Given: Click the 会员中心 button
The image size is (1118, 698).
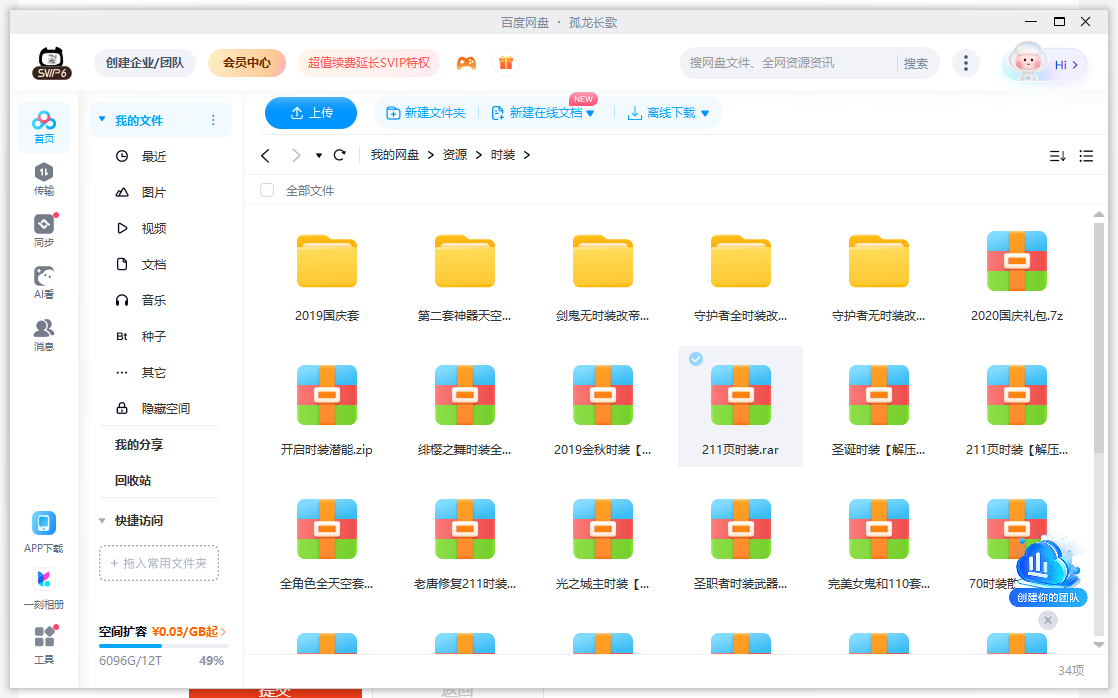Looking at the screenshot, I should point(247,63).
